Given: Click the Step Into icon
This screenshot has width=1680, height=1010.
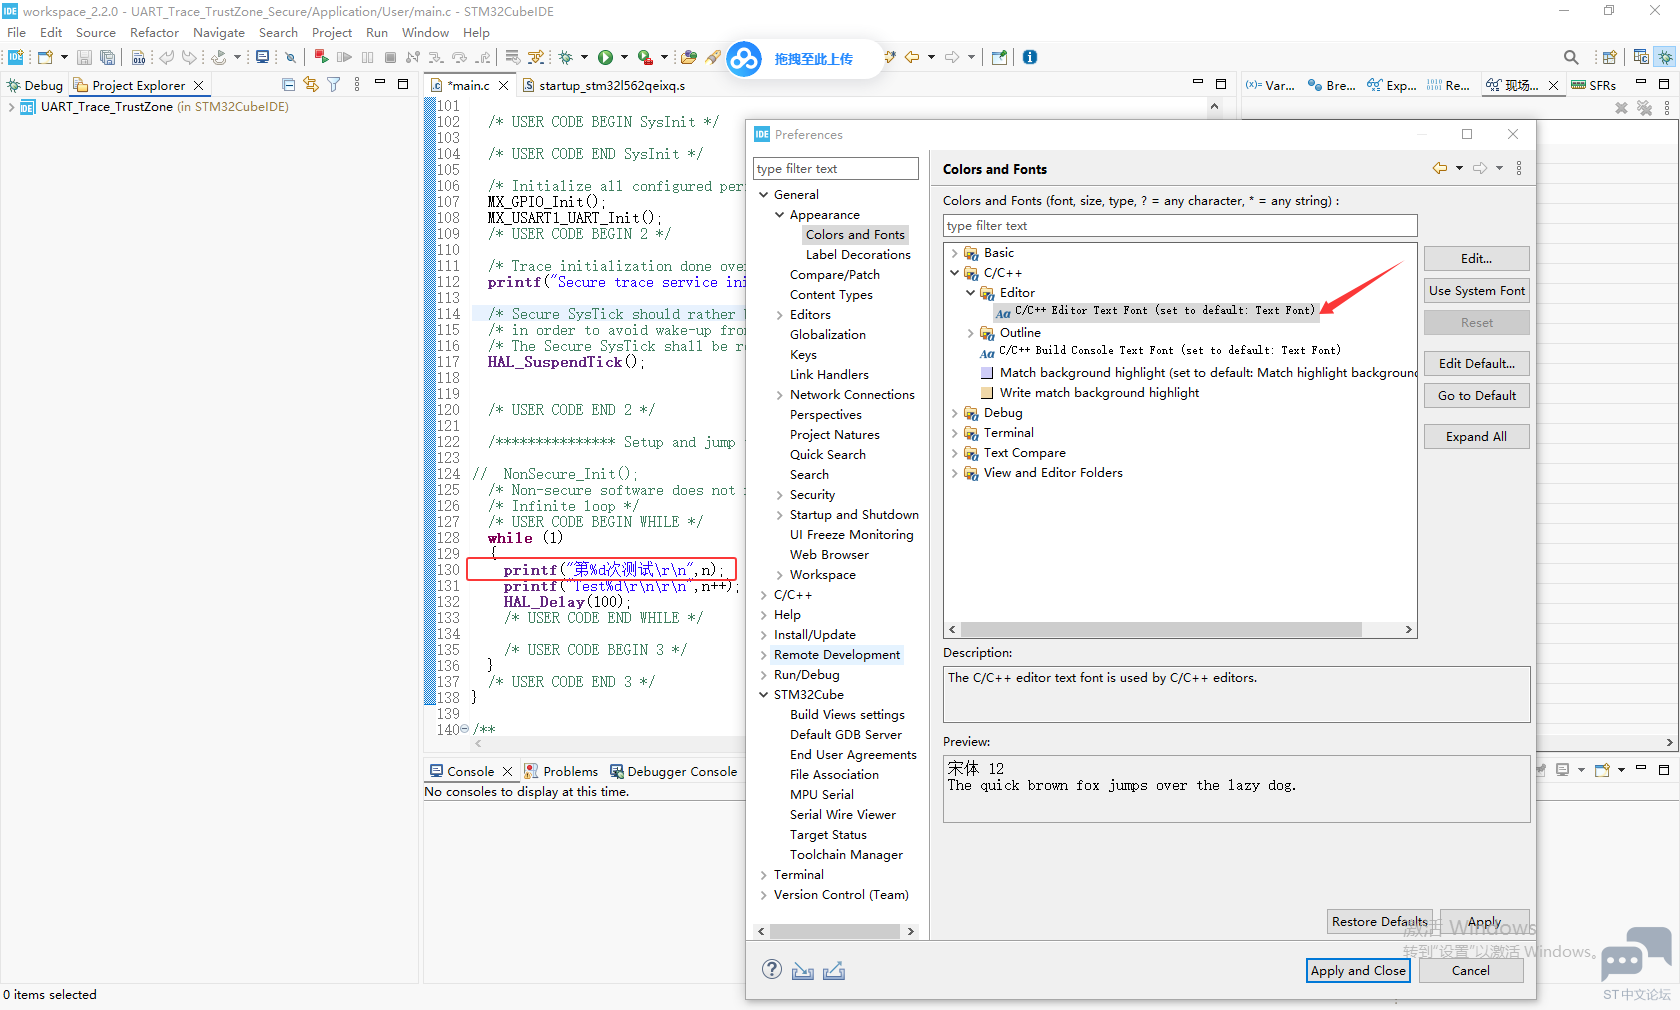Looking at the screenshot, I should coord(436,58).
